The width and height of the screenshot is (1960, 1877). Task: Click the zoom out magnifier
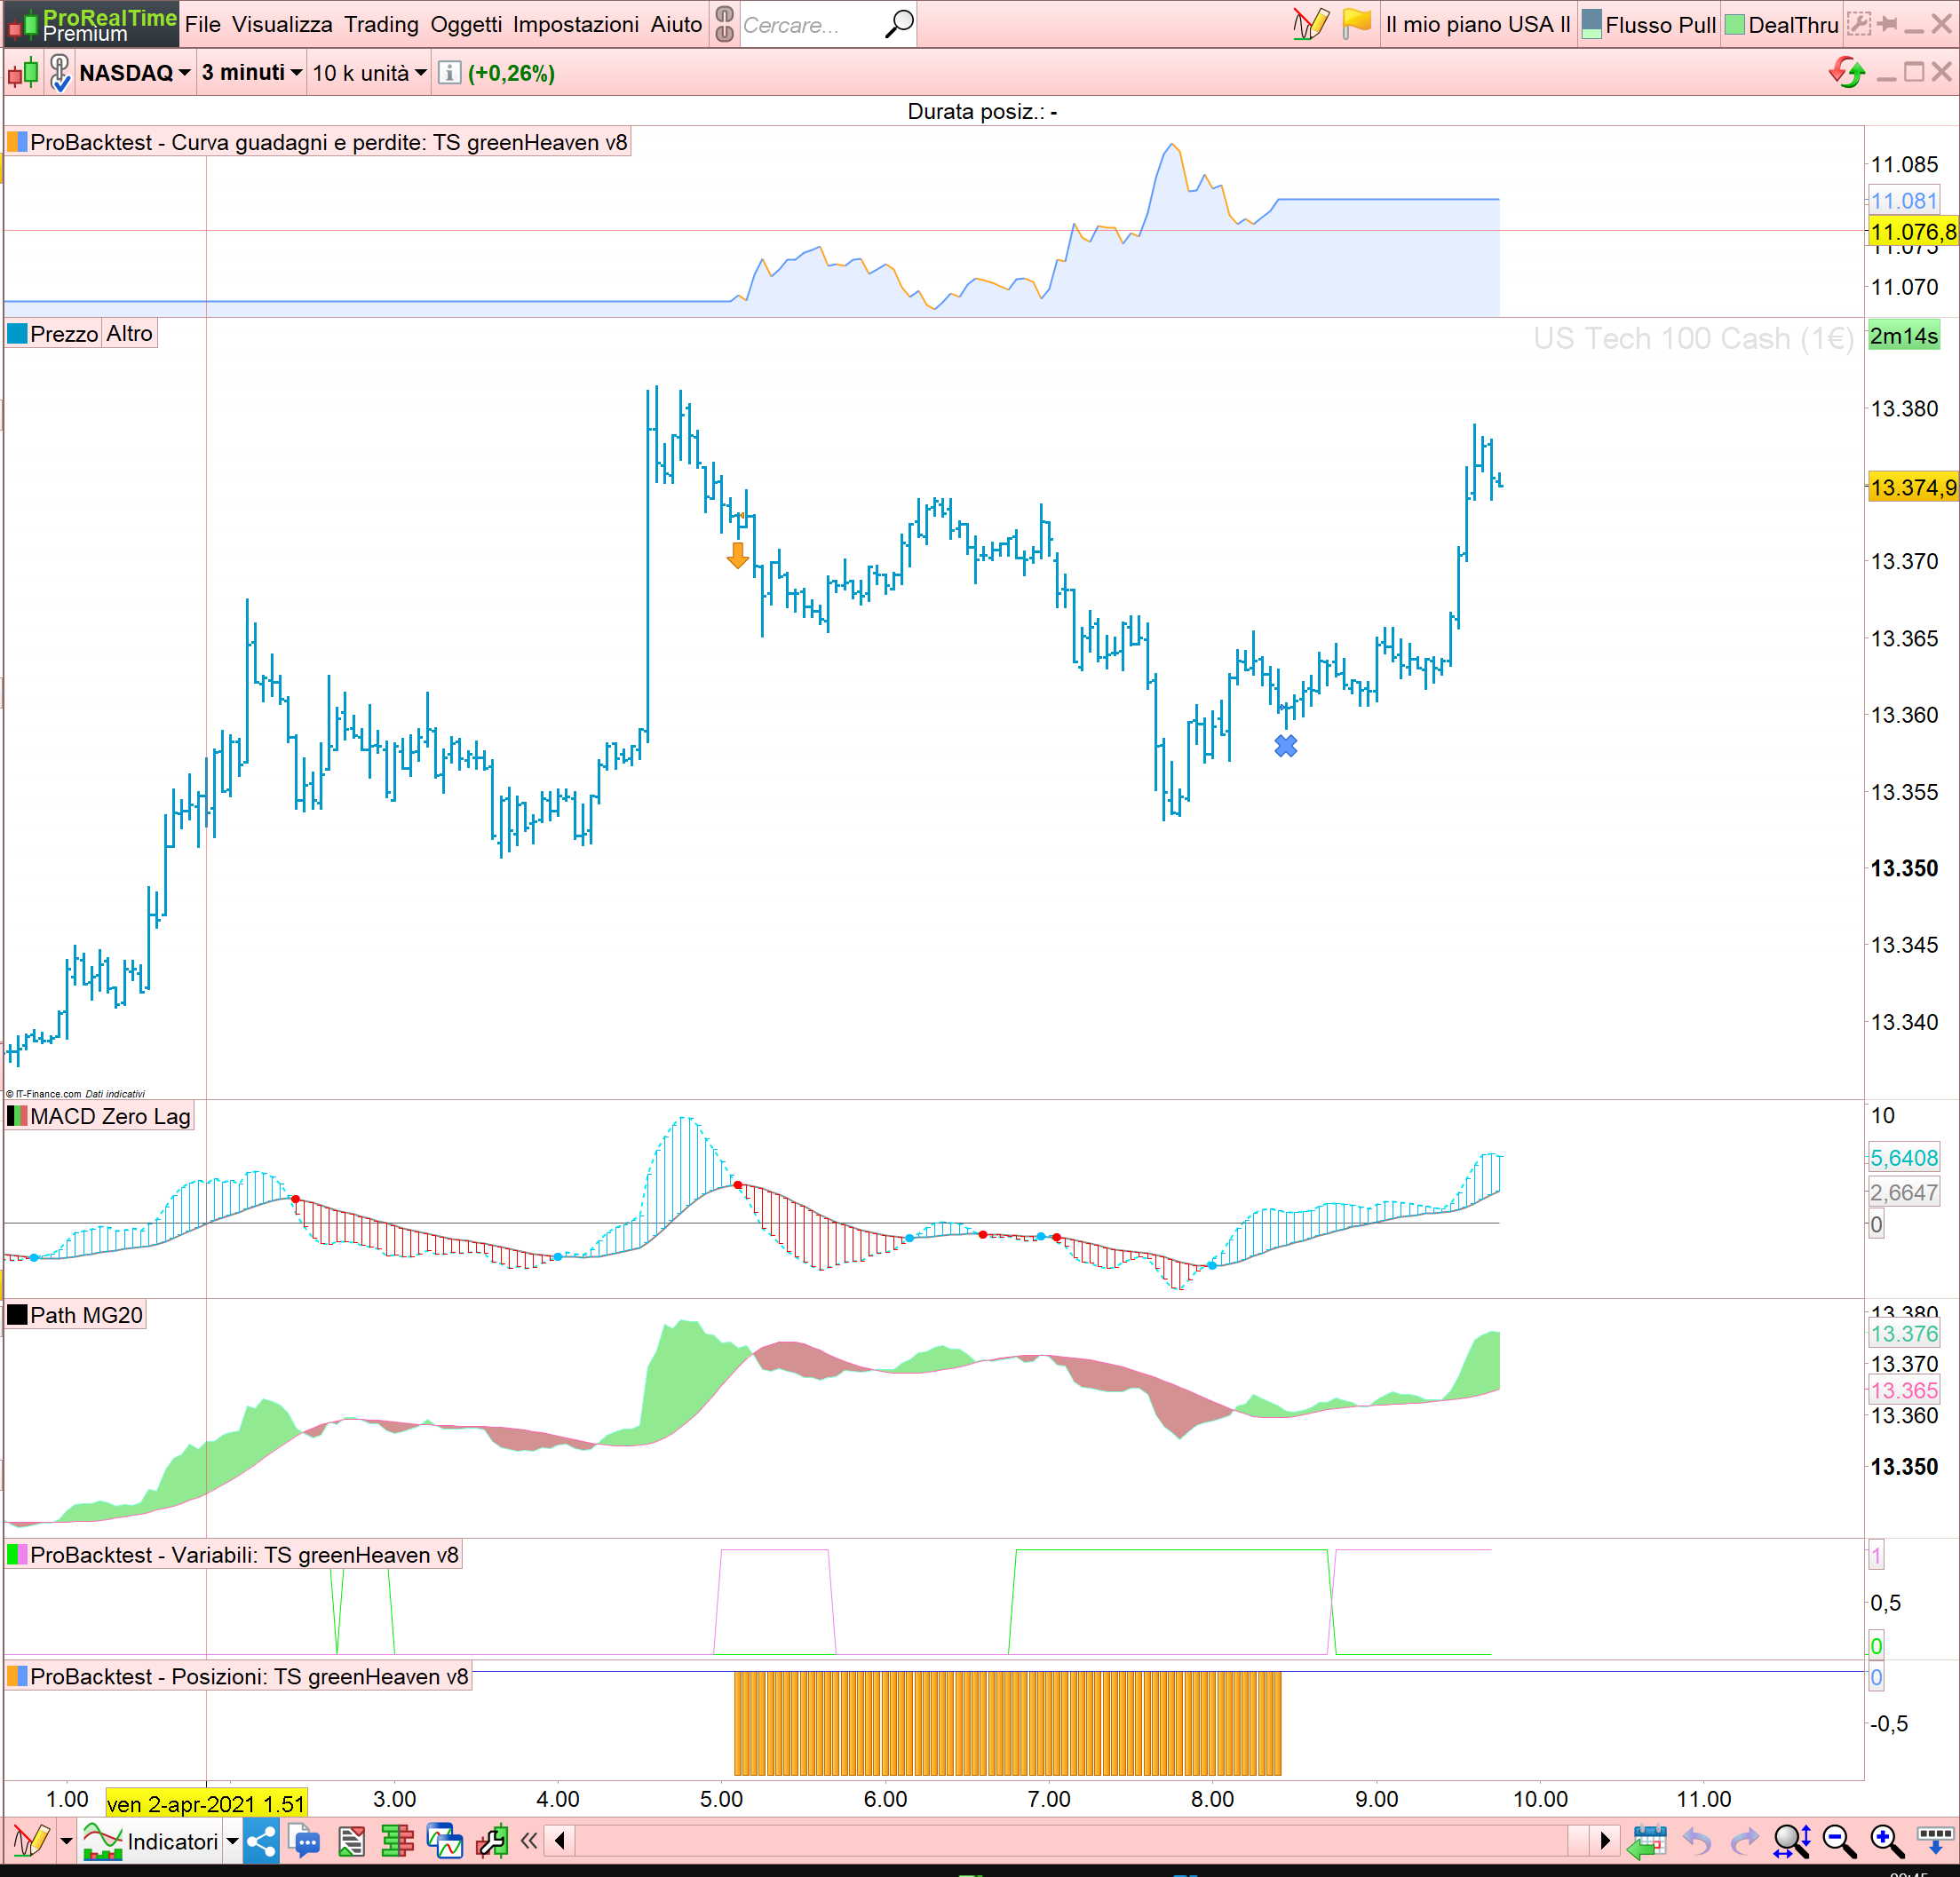(1838, 1841)
